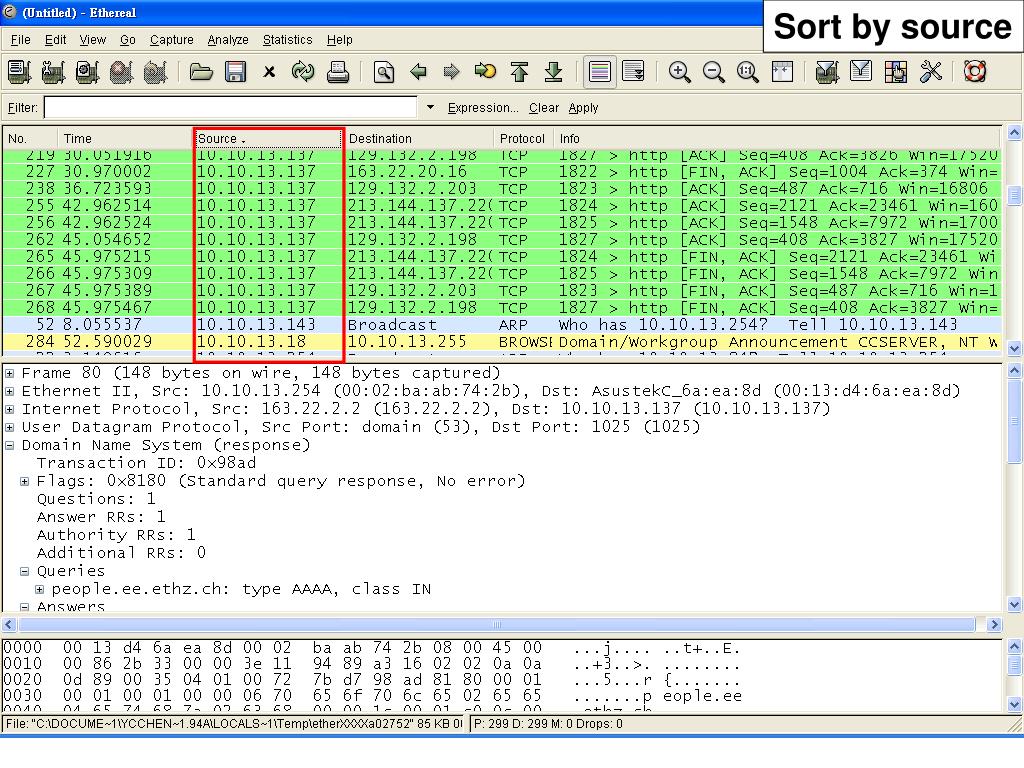
Task: Expand the people.ee.ethz.ch query entry
Action: (x=40, y=590)
